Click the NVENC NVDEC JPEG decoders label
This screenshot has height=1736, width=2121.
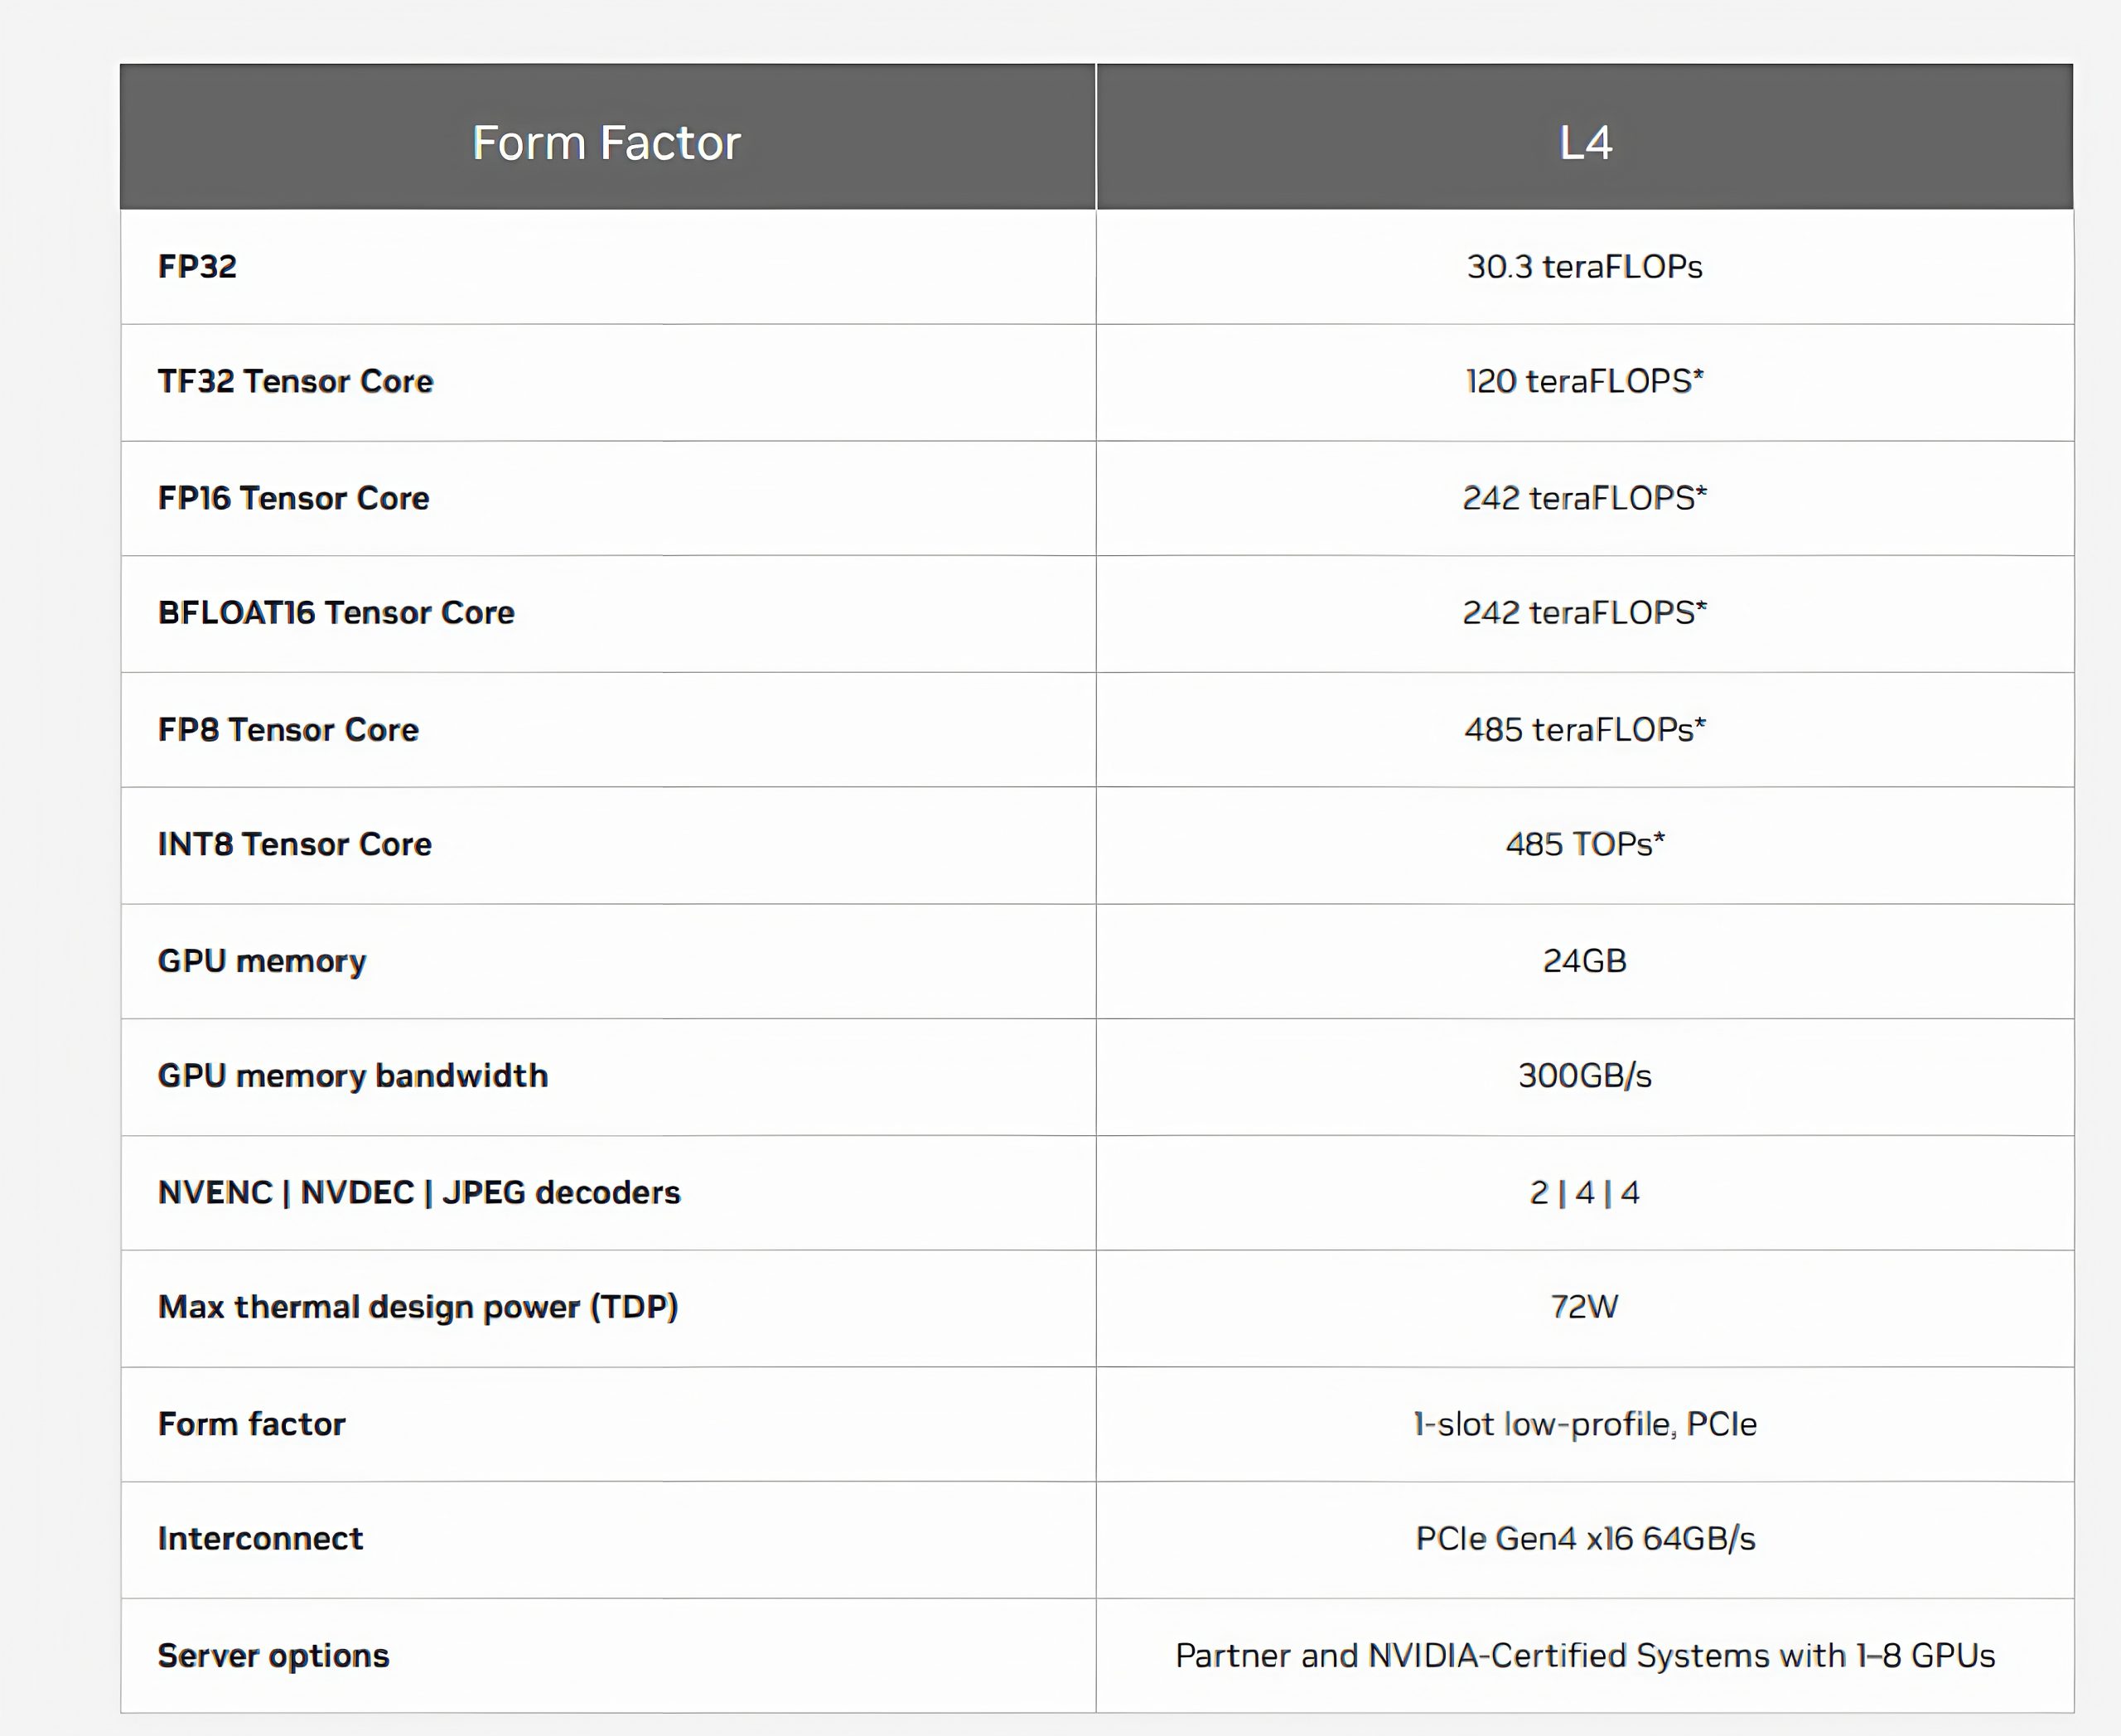[x=419, y=1193]
